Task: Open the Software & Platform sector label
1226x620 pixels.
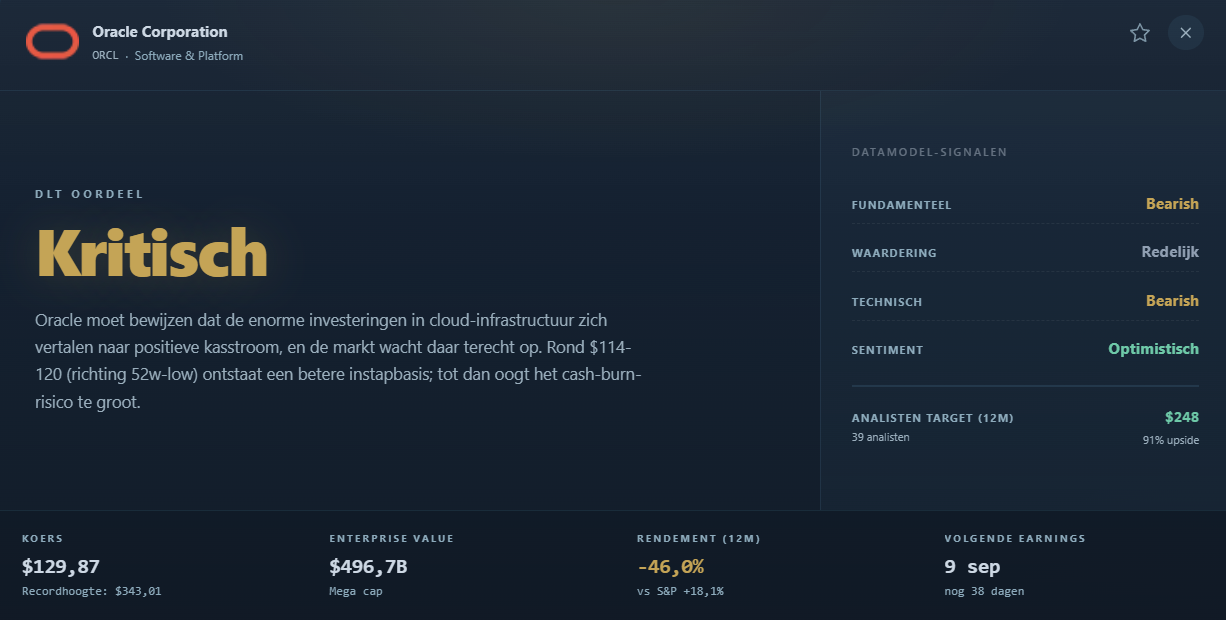Action: pos(189,56)
